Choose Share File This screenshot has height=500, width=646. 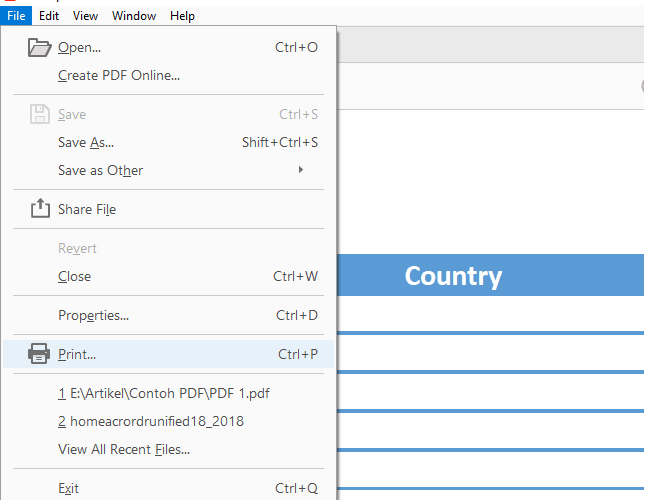[168, 209]
